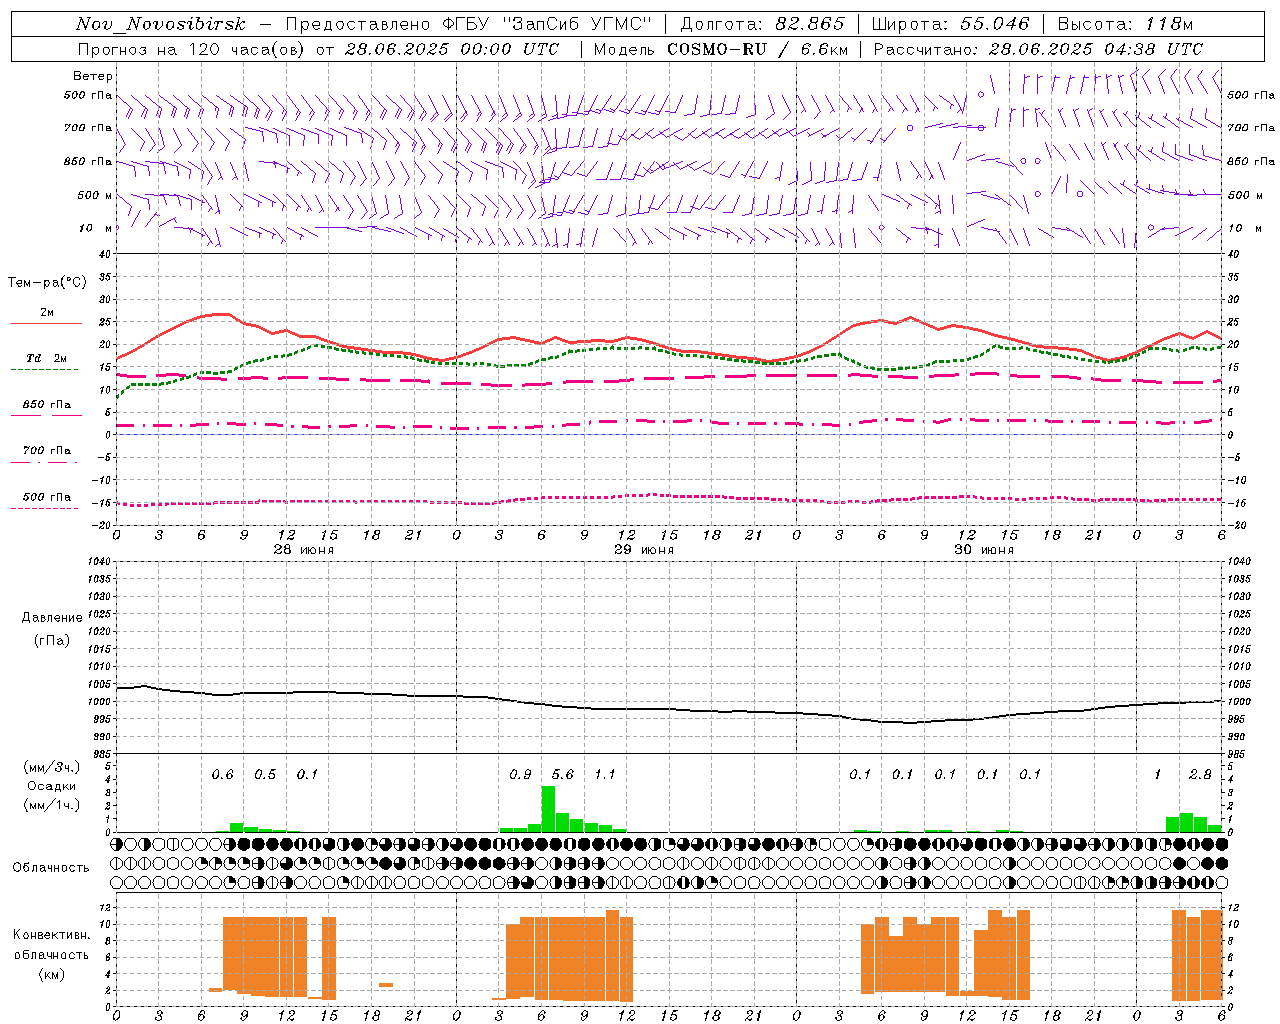Select the elevation text Высота: 118м
The width and height of the screenshot is (1280, 1024).
1125,24
